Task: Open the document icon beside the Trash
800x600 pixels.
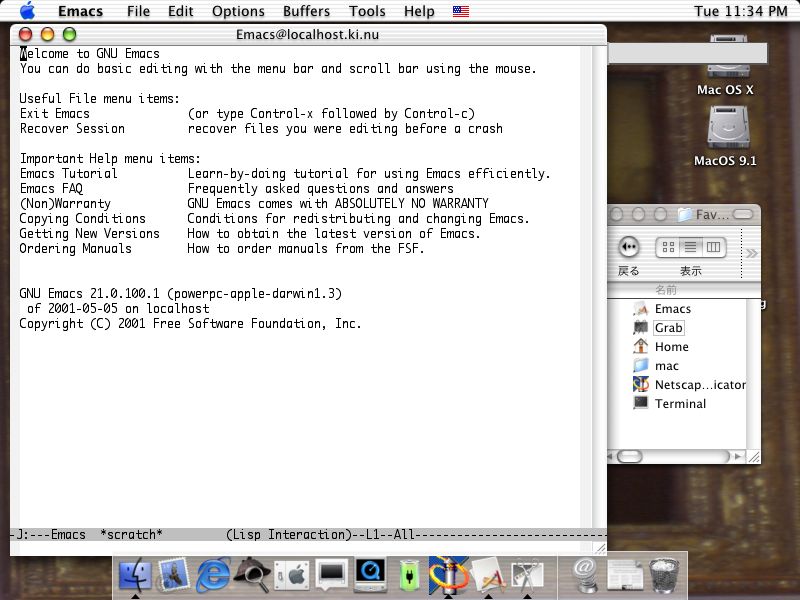Action: [x=625, y=576]
